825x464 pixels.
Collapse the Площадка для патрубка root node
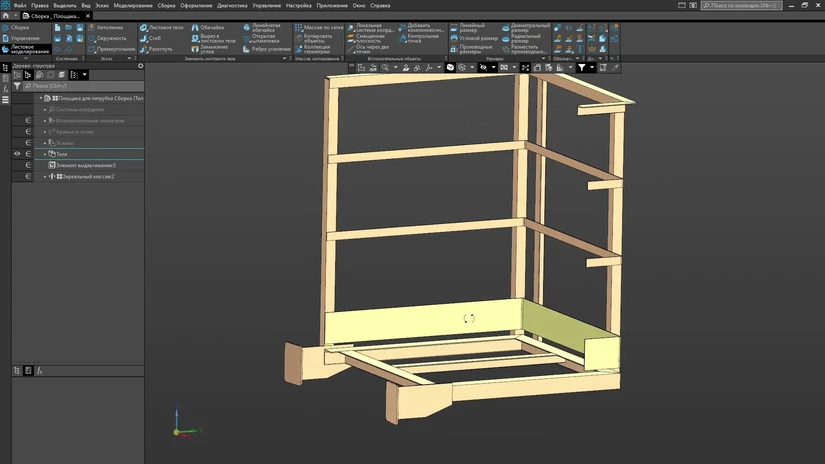(x=41, y=98)
